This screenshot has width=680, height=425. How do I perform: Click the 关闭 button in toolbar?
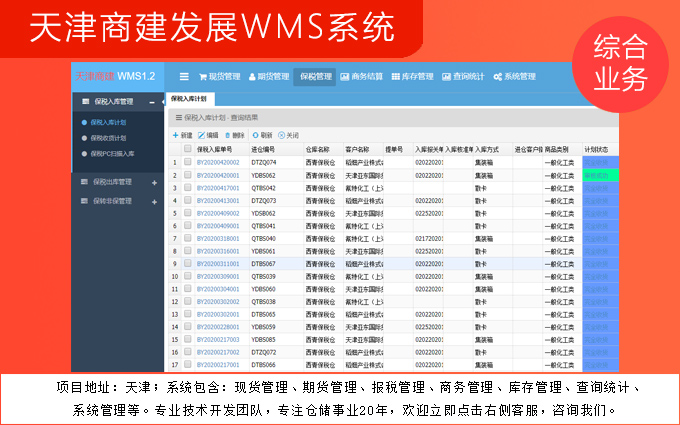pyautogui.click(x=288, y=135)
